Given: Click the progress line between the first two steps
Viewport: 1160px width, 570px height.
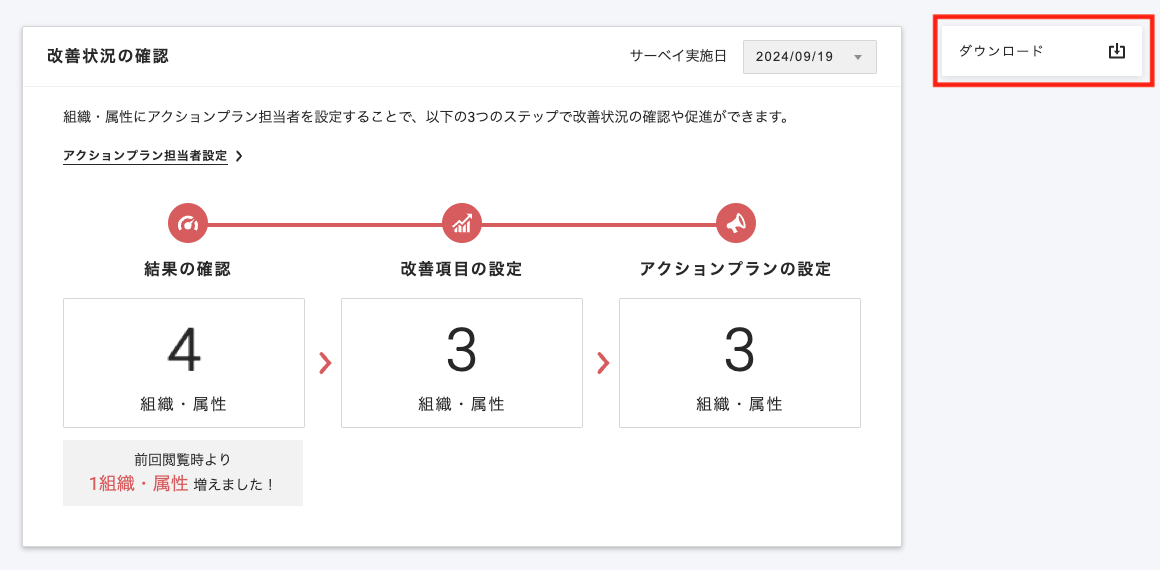Looking at the screenshot, I should pos(325,224).
